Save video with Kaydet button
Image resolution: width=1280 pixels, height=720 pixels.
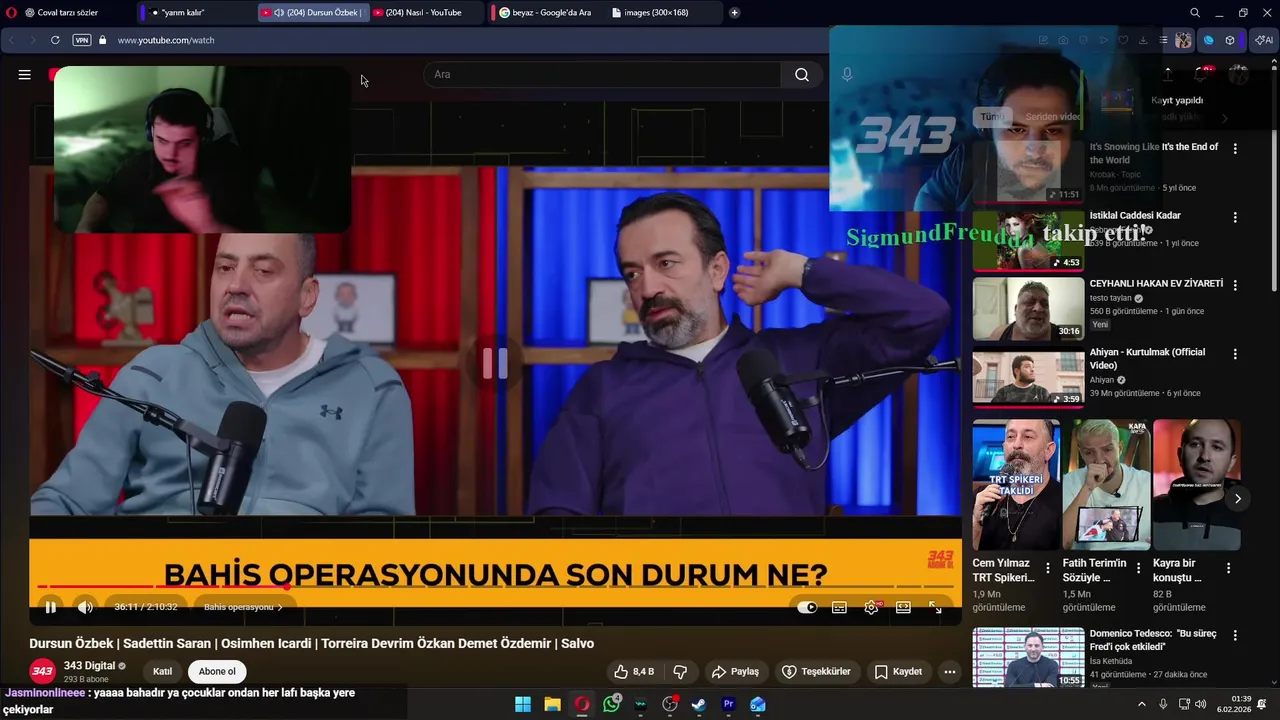click(x=898, y=672)
